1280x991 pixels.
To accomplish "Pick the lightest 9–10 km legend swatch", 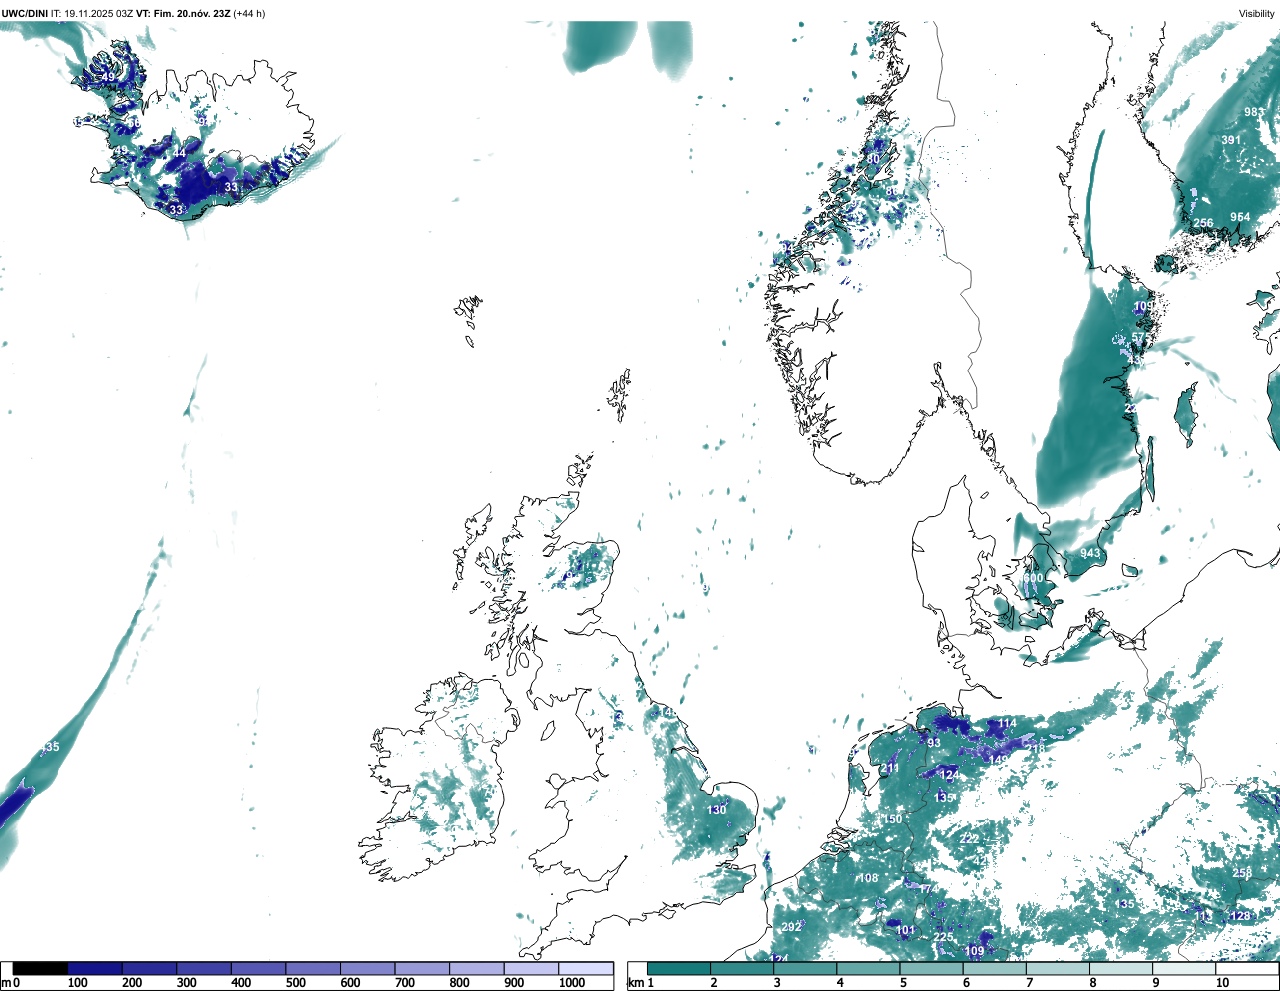I will pyautogui.click(x=1183, y=968).
